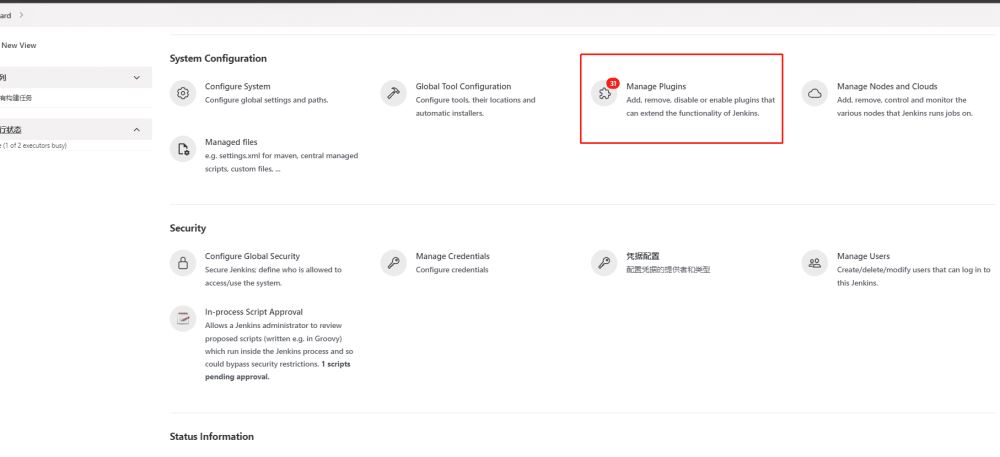
Task: Click the Configure System gear icon
Action: [183, 93]
